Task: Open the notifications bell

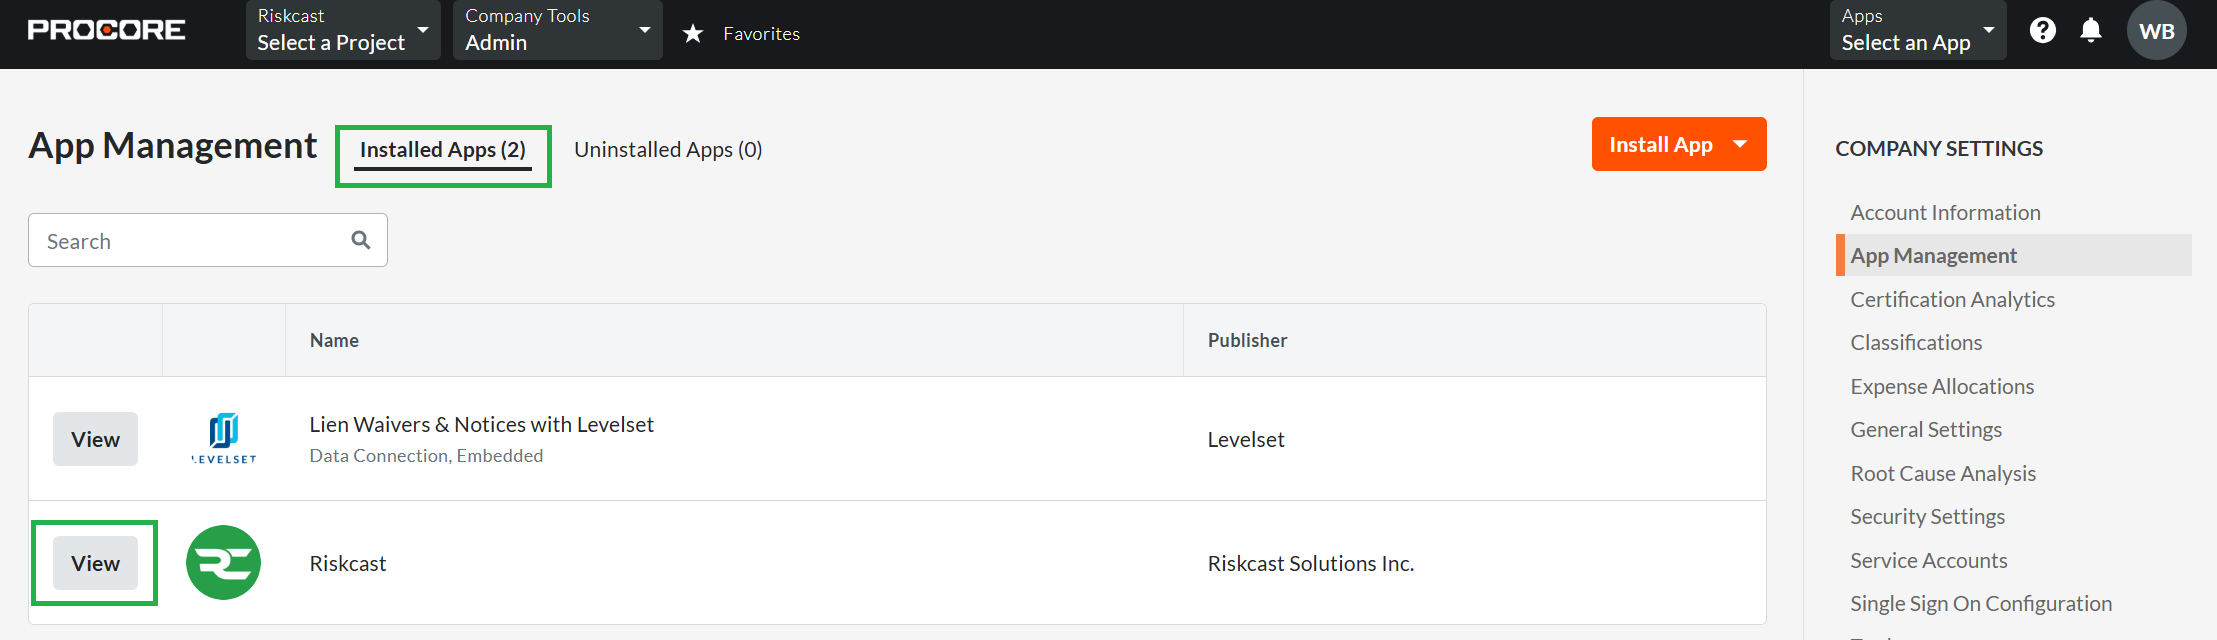Action: click(2091, 31)
